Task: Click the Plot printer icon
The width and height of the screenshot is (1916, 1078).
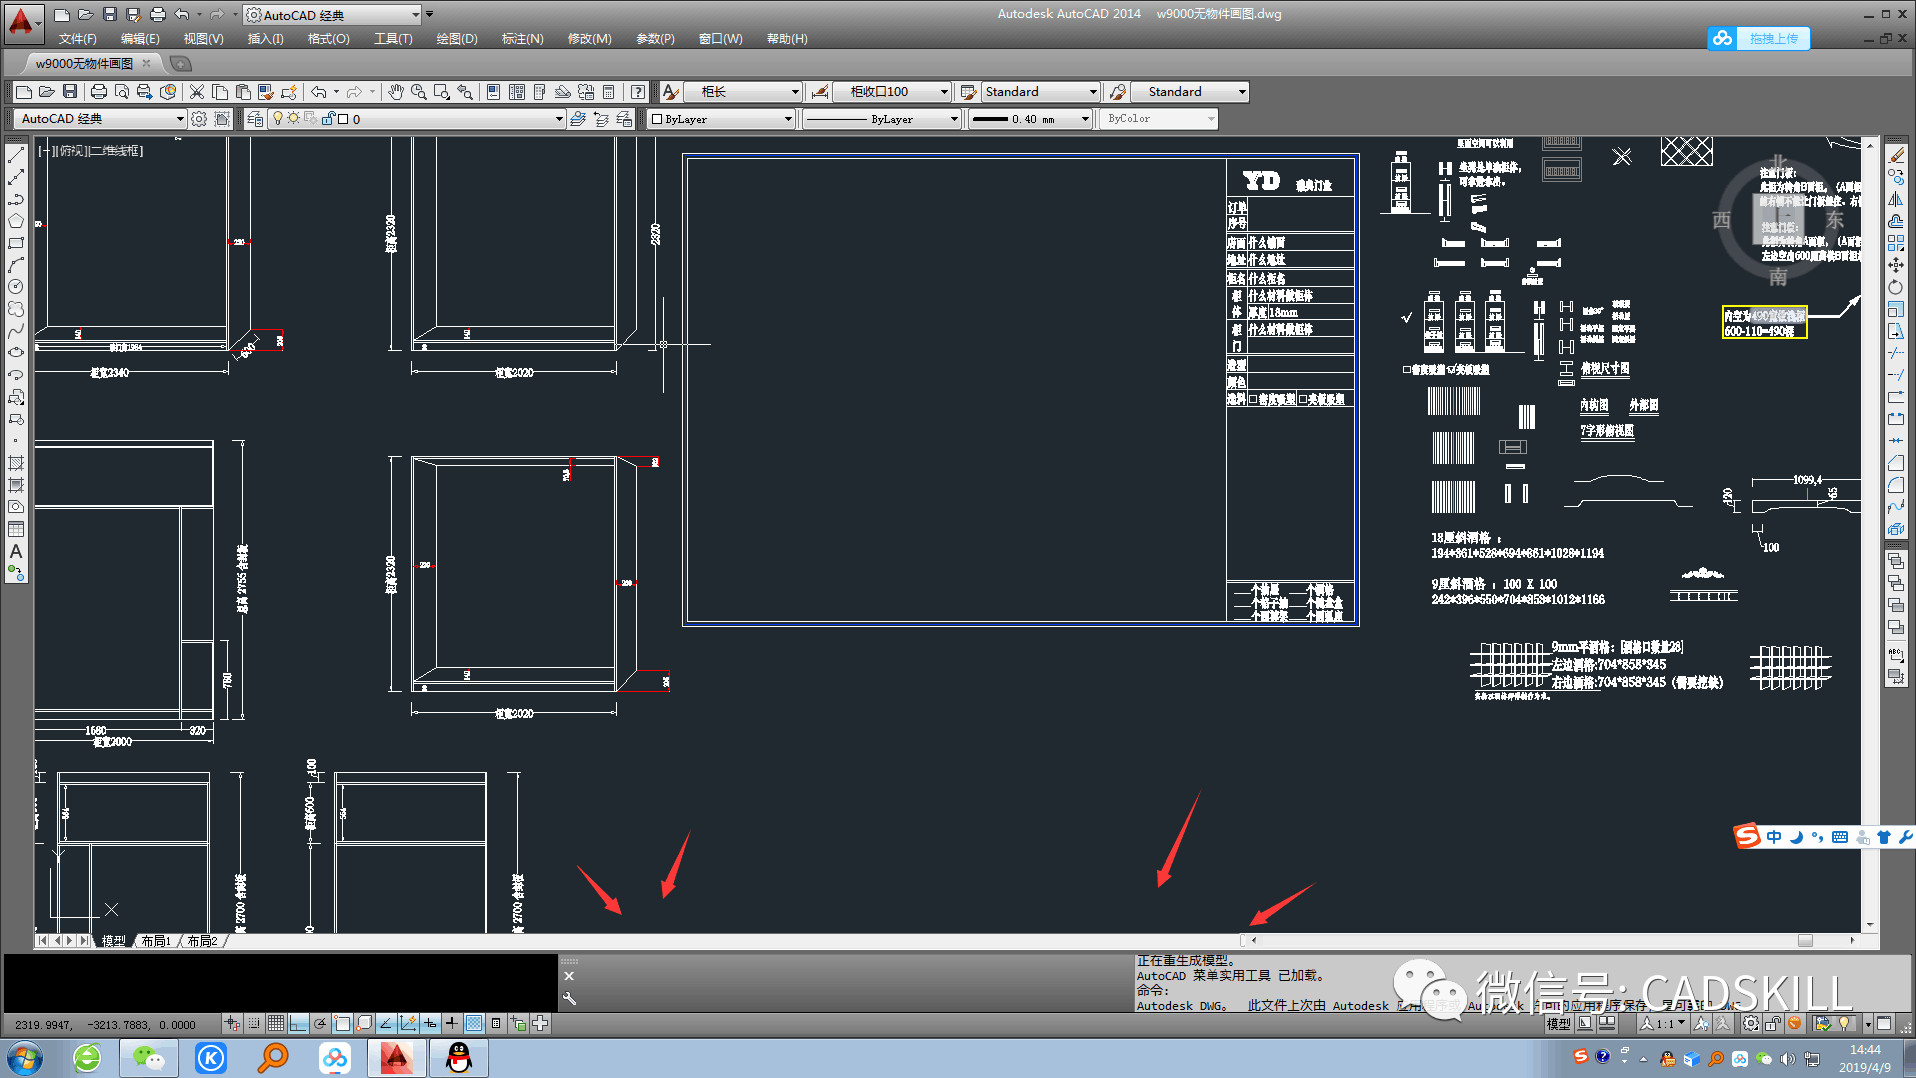Action: tap(98, 92)
